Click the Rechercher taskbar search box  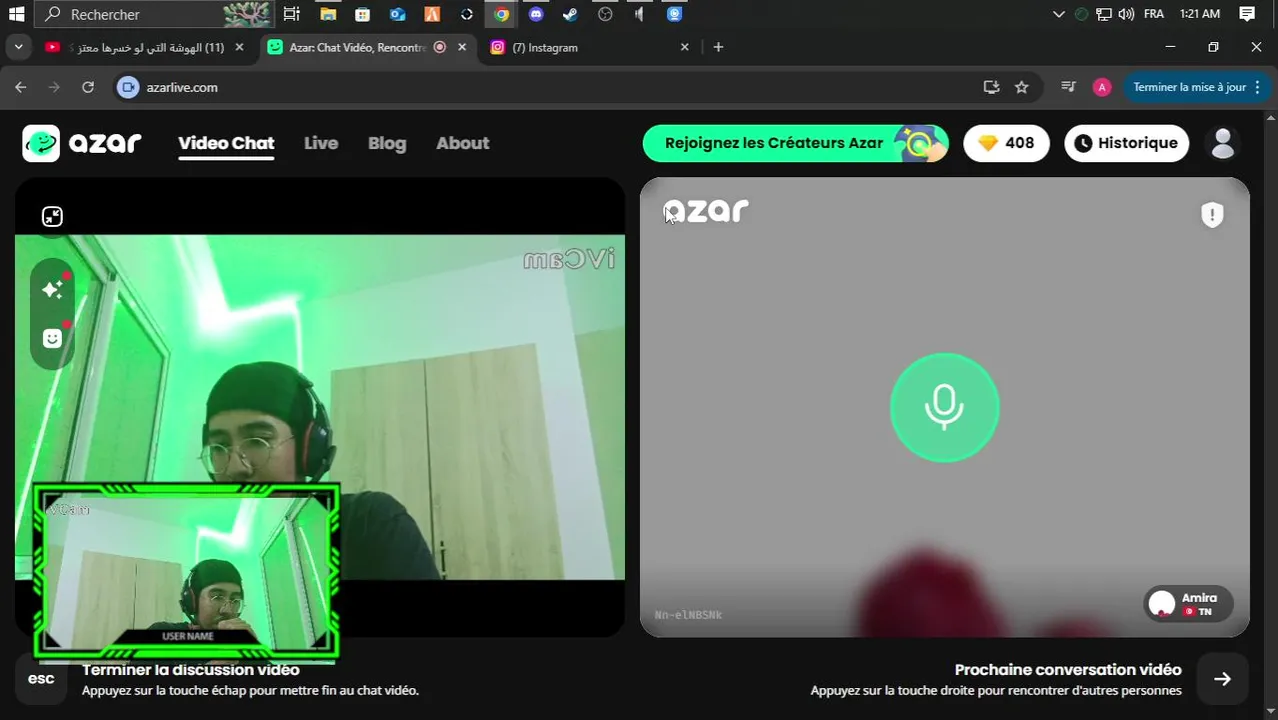coord(155,14)
